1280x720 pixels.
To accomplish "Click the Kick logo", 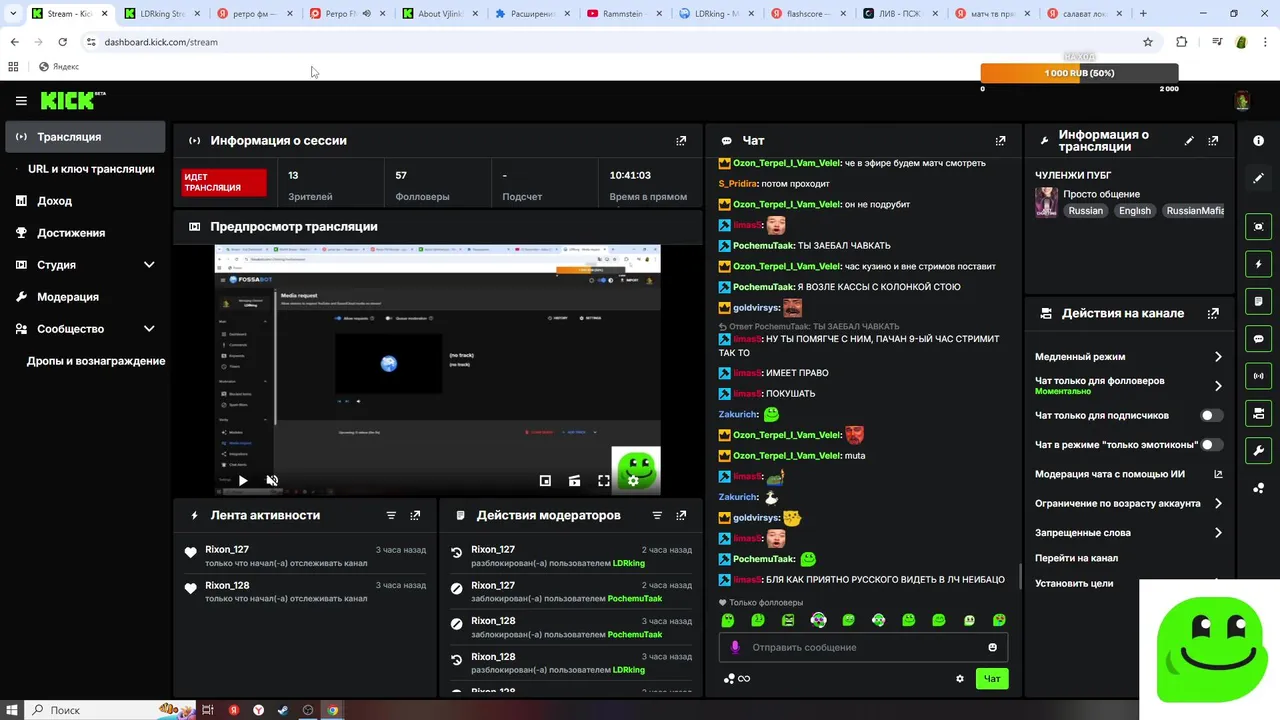I will [72, 100].
